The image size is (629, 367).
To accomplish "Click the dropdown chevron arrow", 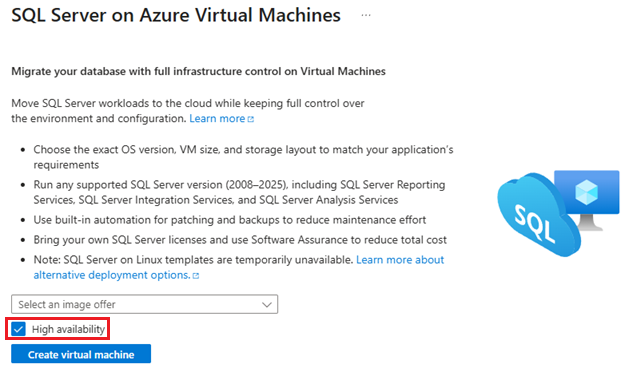I will tap(267, 305).
